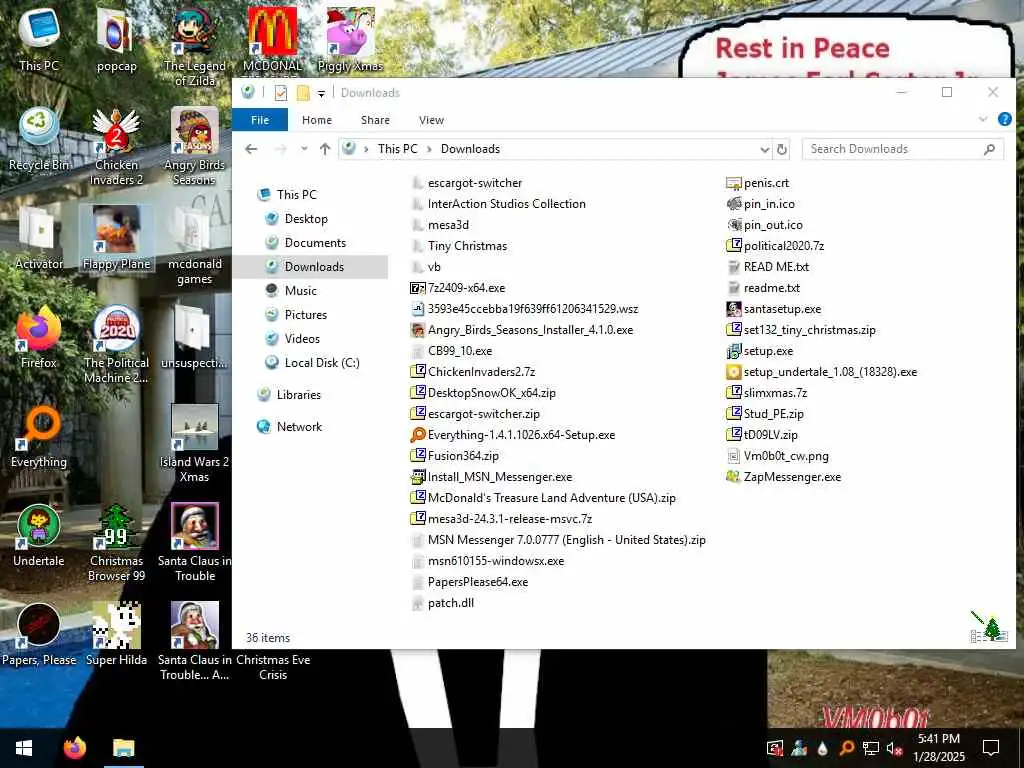Select Pictures in the navigation pane
Image resolution: width=1024 pixels, height=768 pixels.
click(305, 315)
